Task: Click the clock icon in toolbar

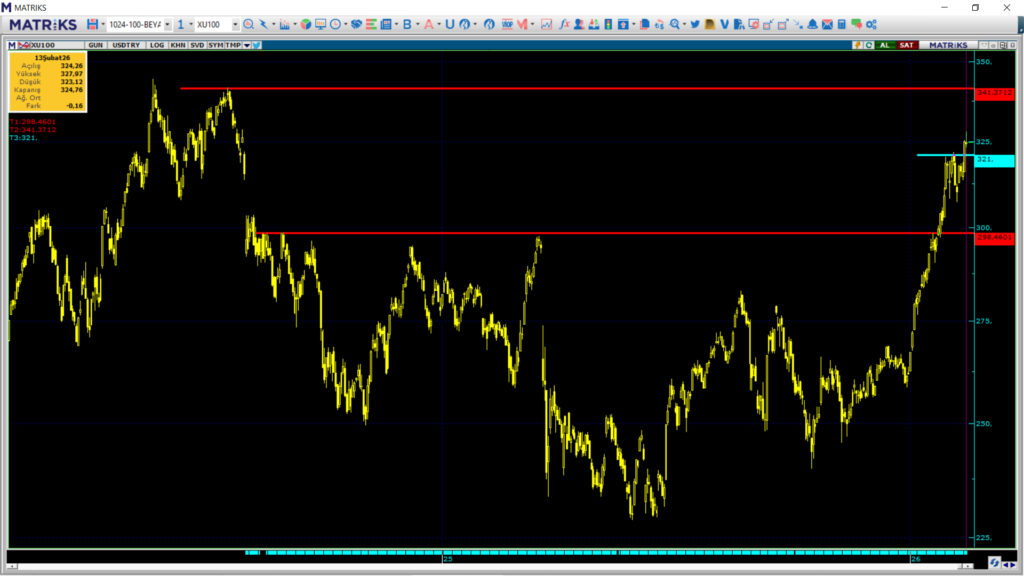Action: pyautogui.click(x=335, y=24)
